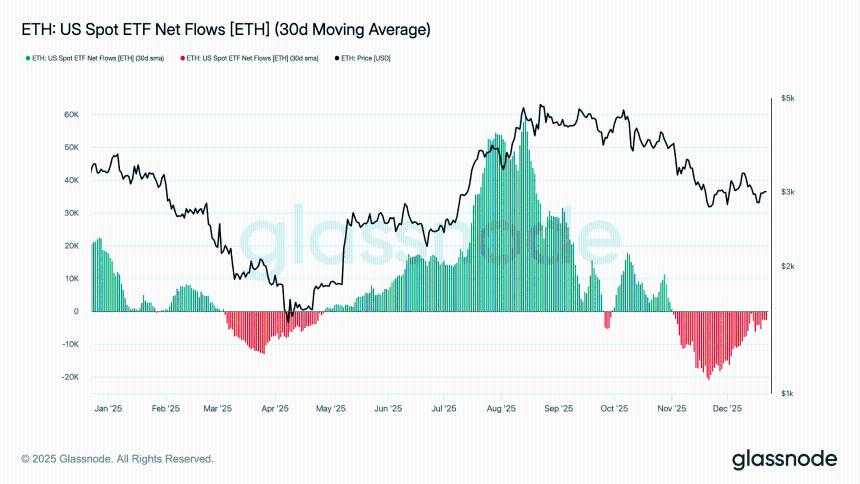Click the $5k right price axis label
Screen dimensions: 860x484
(788, 98)
